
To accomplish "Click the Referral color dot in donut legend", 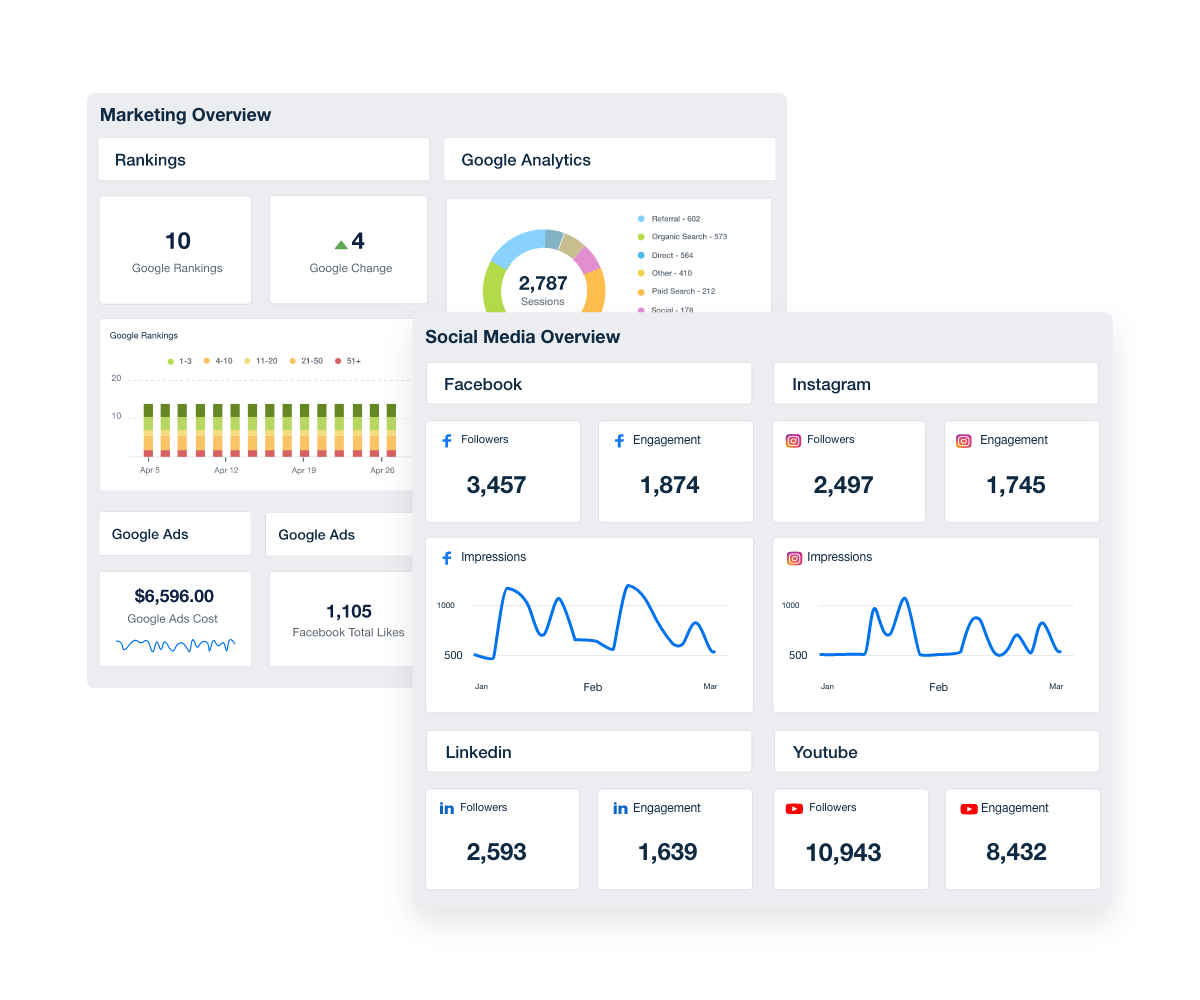I will [641, 218].
